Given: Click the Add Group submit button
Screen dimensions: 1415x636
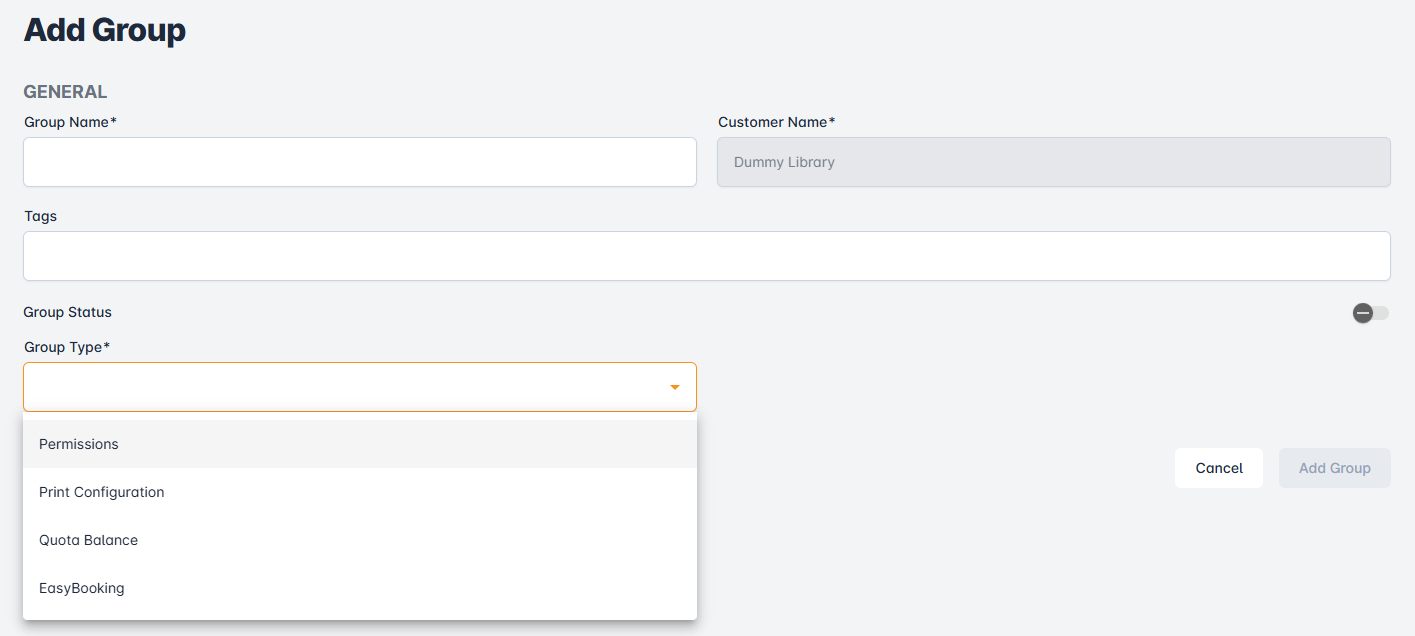Looking at the screenshot, I should click(1334, 468).
